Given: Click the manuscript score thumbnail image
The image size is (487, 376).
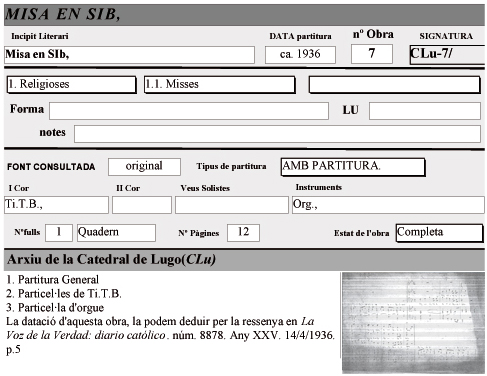Looking at the screenshot, I should point(413,323).
